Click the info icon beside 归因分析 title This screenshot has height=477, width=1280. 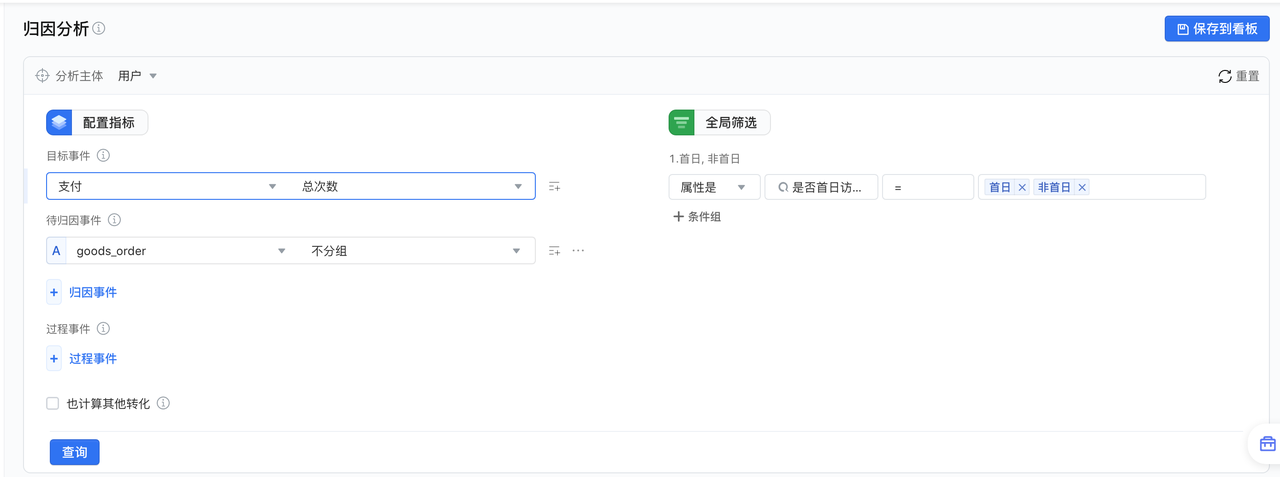point(99,29)
